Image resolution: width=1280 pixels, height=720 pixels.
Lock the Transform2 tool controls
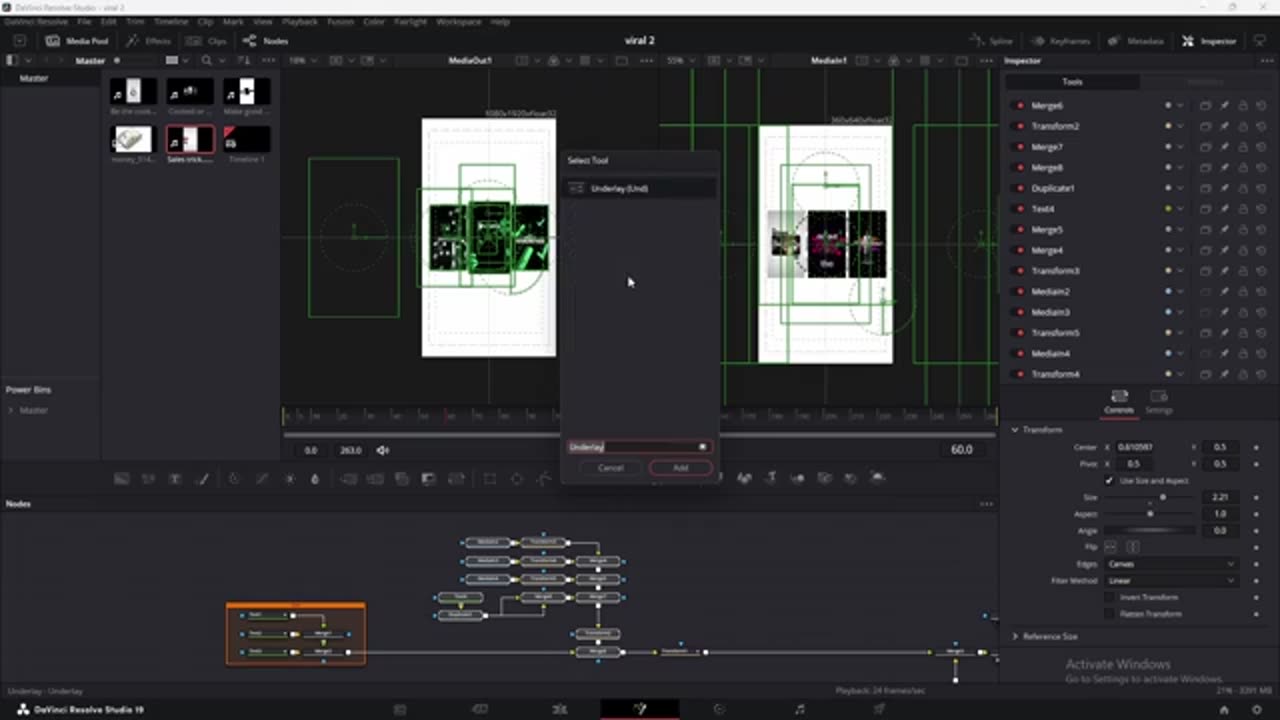tap(1243, 126)
